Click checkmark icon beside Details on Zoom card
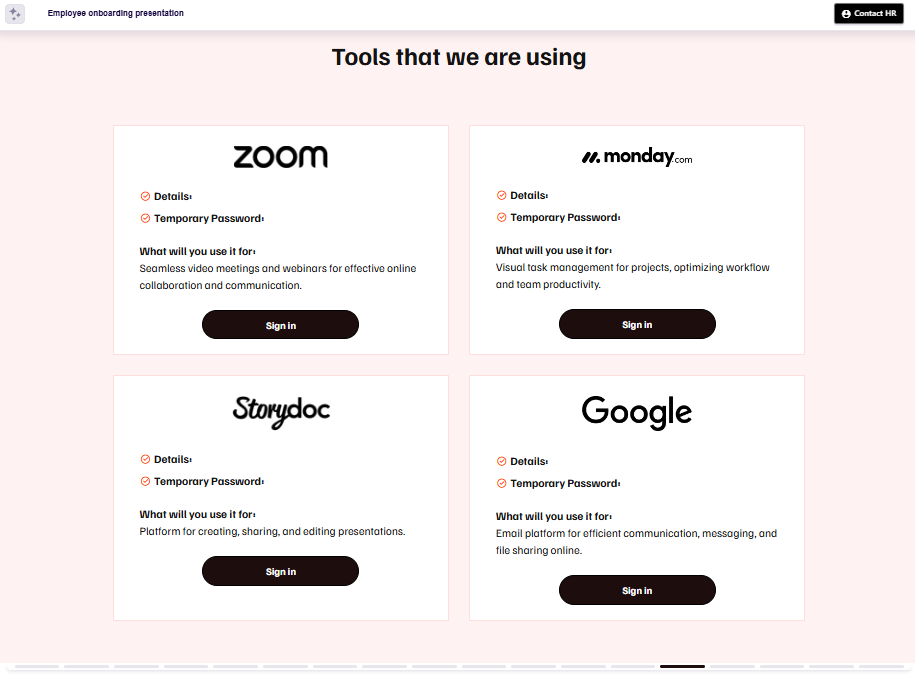 pyautogui.click(x=144, y=196)
